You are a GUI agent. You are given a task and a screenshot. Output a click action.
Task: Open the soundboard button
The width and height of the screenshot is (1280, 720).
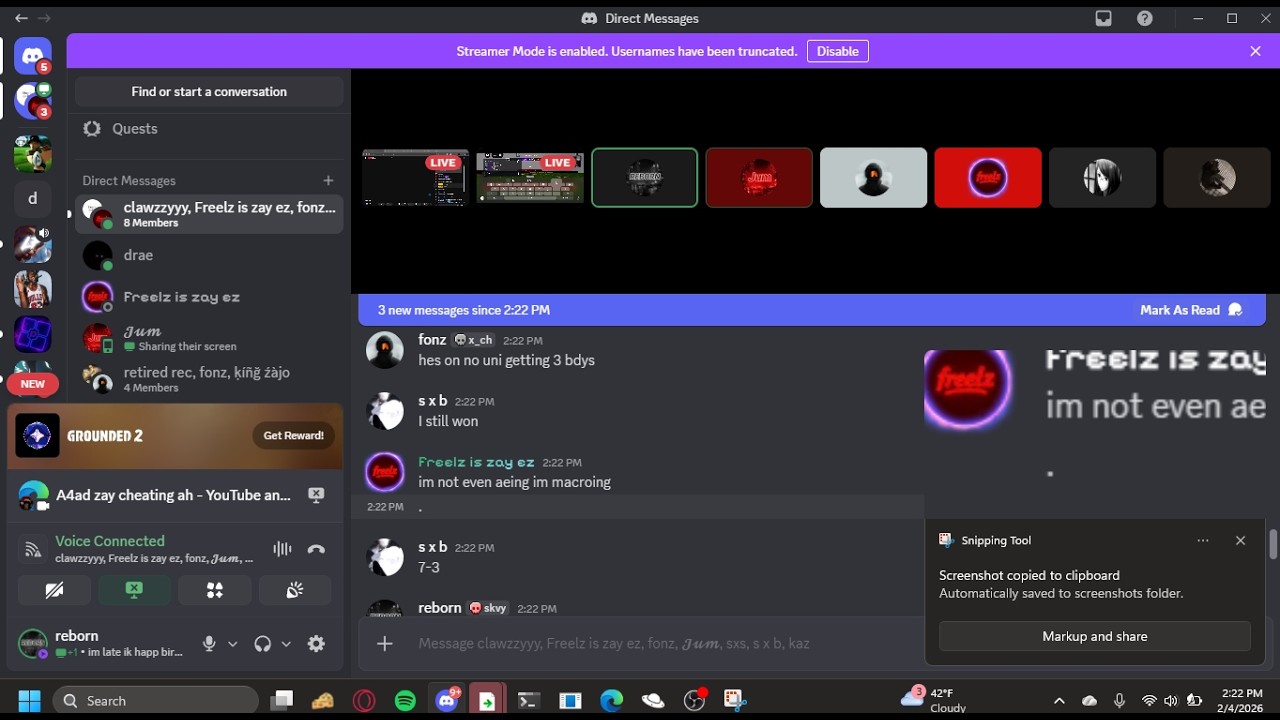pyautogui.click(x=295, y=590)
